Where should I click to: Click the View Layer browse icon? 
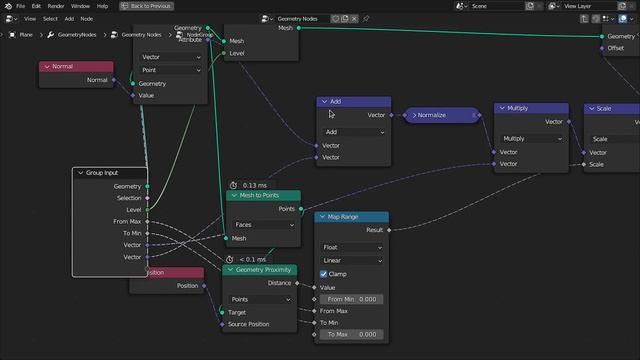pos(554,6)
